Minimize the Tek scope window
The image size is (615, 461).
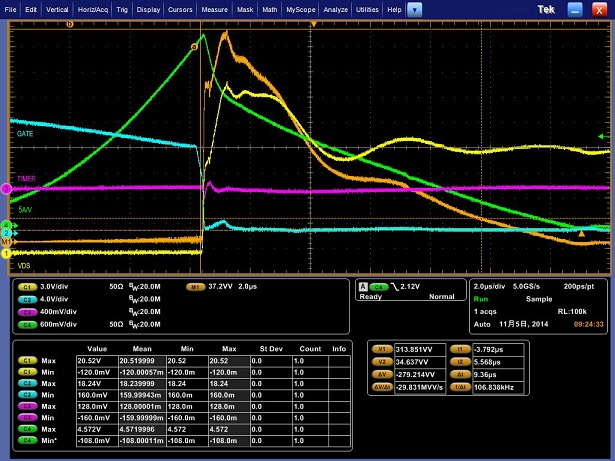(x=575, y=10)
